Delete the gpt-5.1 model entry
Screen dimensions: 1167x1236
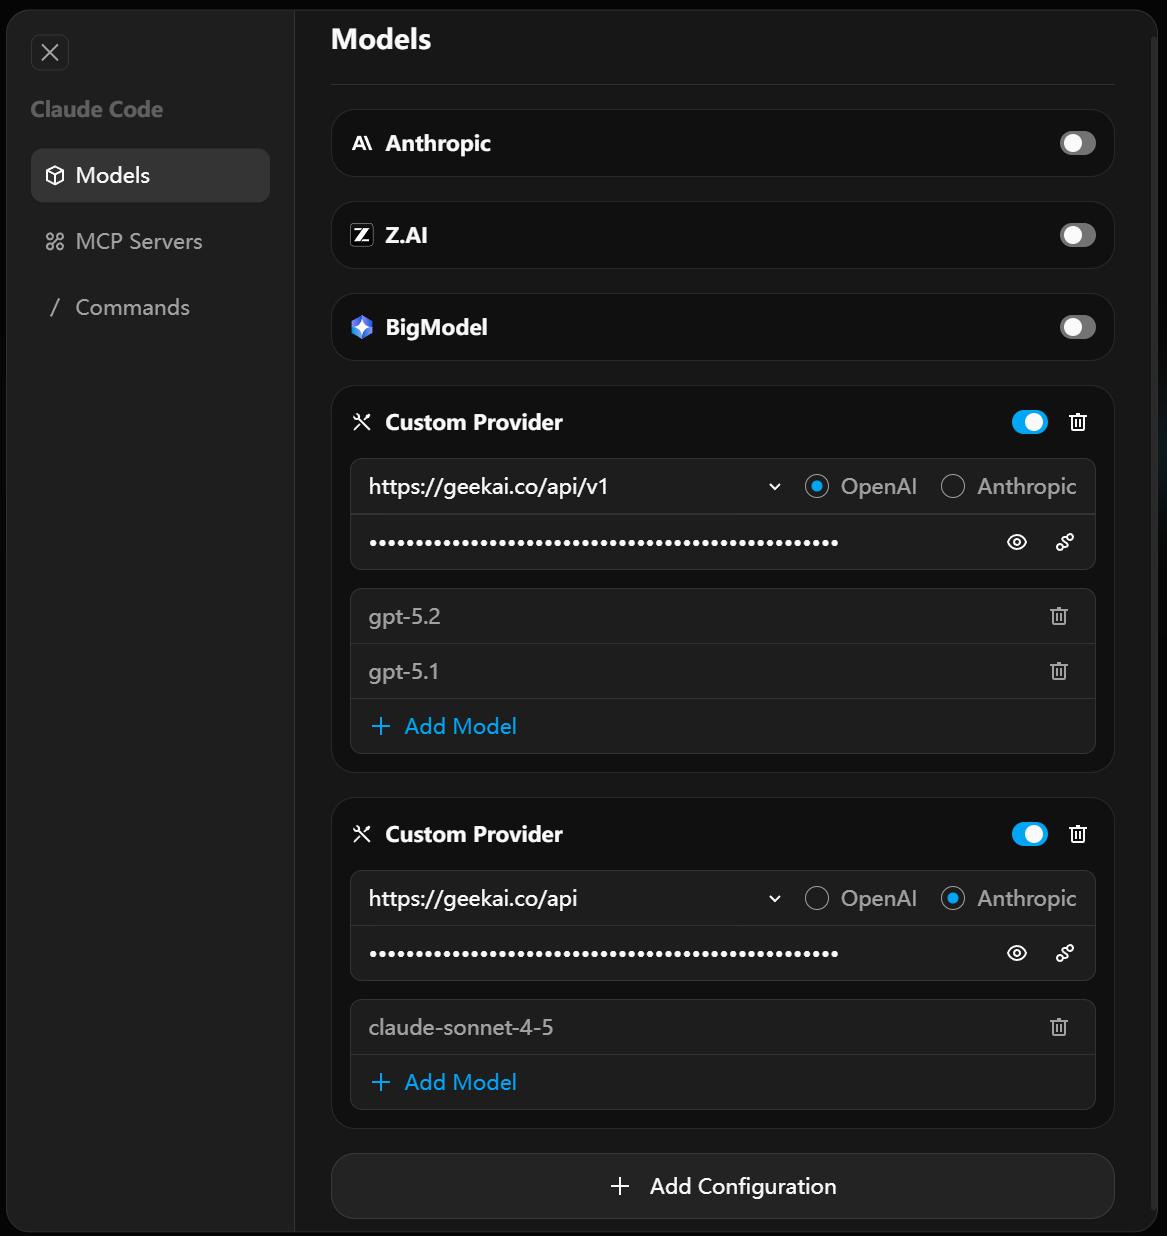point(1059,671)
